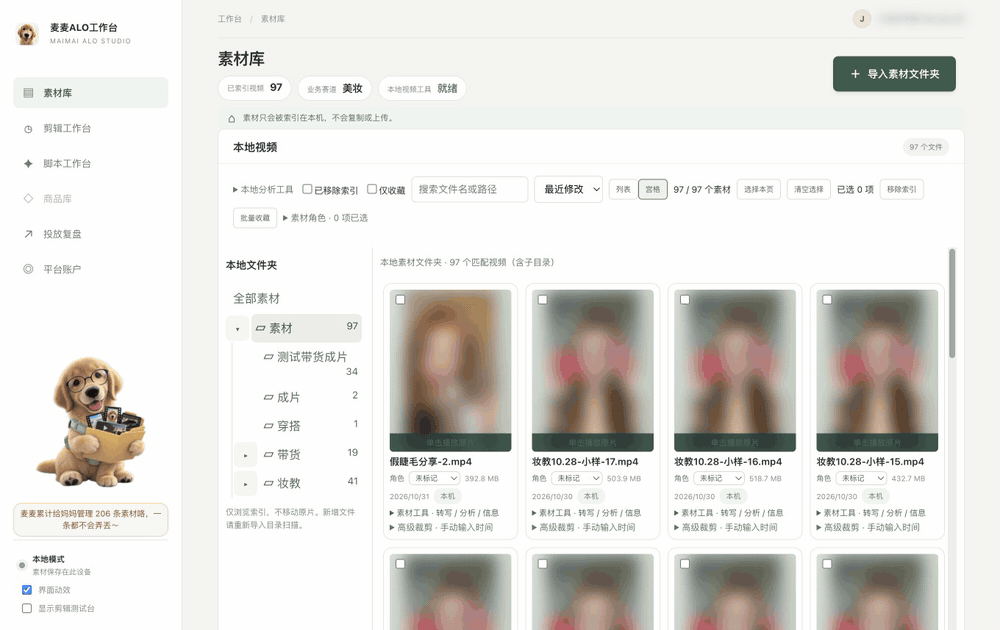Select 全部素材 in the folder tree

coord(256,298)
